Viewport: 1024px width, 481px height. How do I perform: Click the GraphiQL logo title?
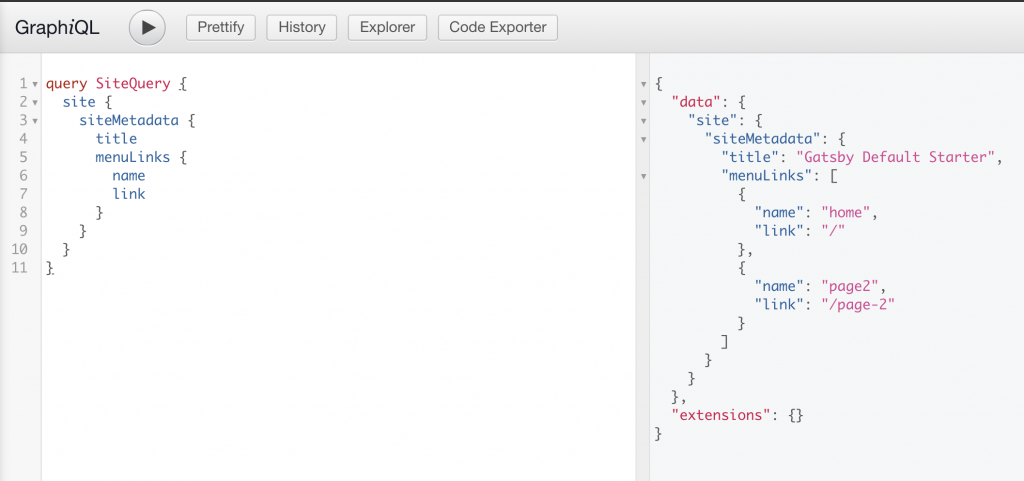[57, 27]
